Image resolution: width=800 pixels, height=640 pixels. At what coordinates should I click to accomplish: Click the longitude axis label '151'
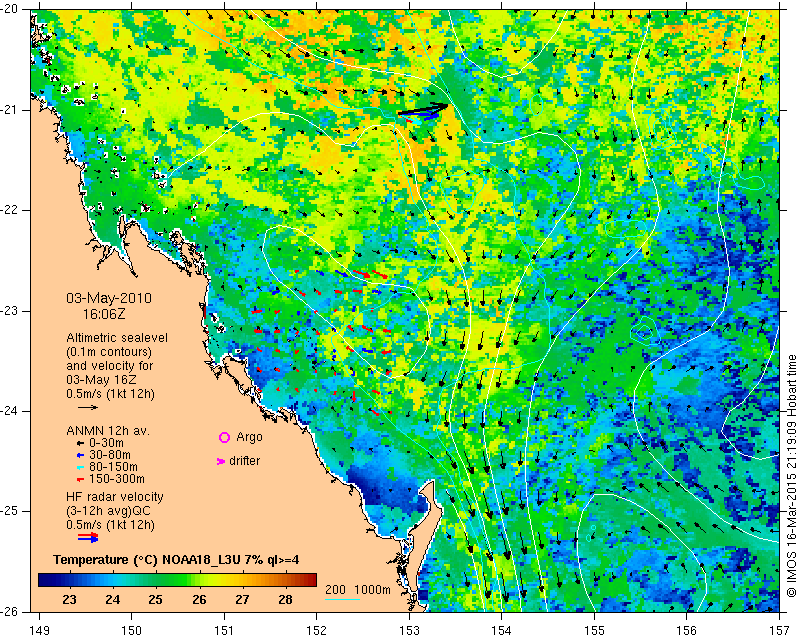click(x=224, y=631)
